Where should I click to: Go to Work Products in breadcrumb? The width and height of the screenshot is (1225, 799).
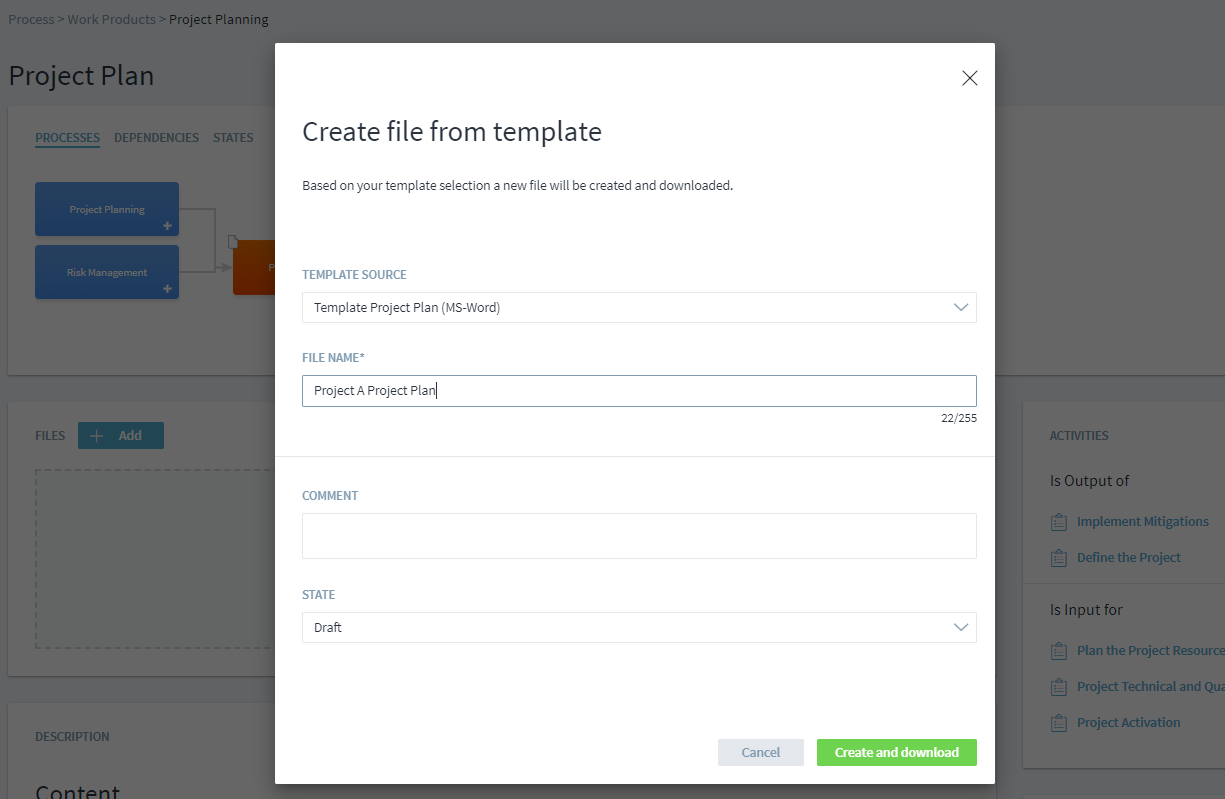point(111,19)
